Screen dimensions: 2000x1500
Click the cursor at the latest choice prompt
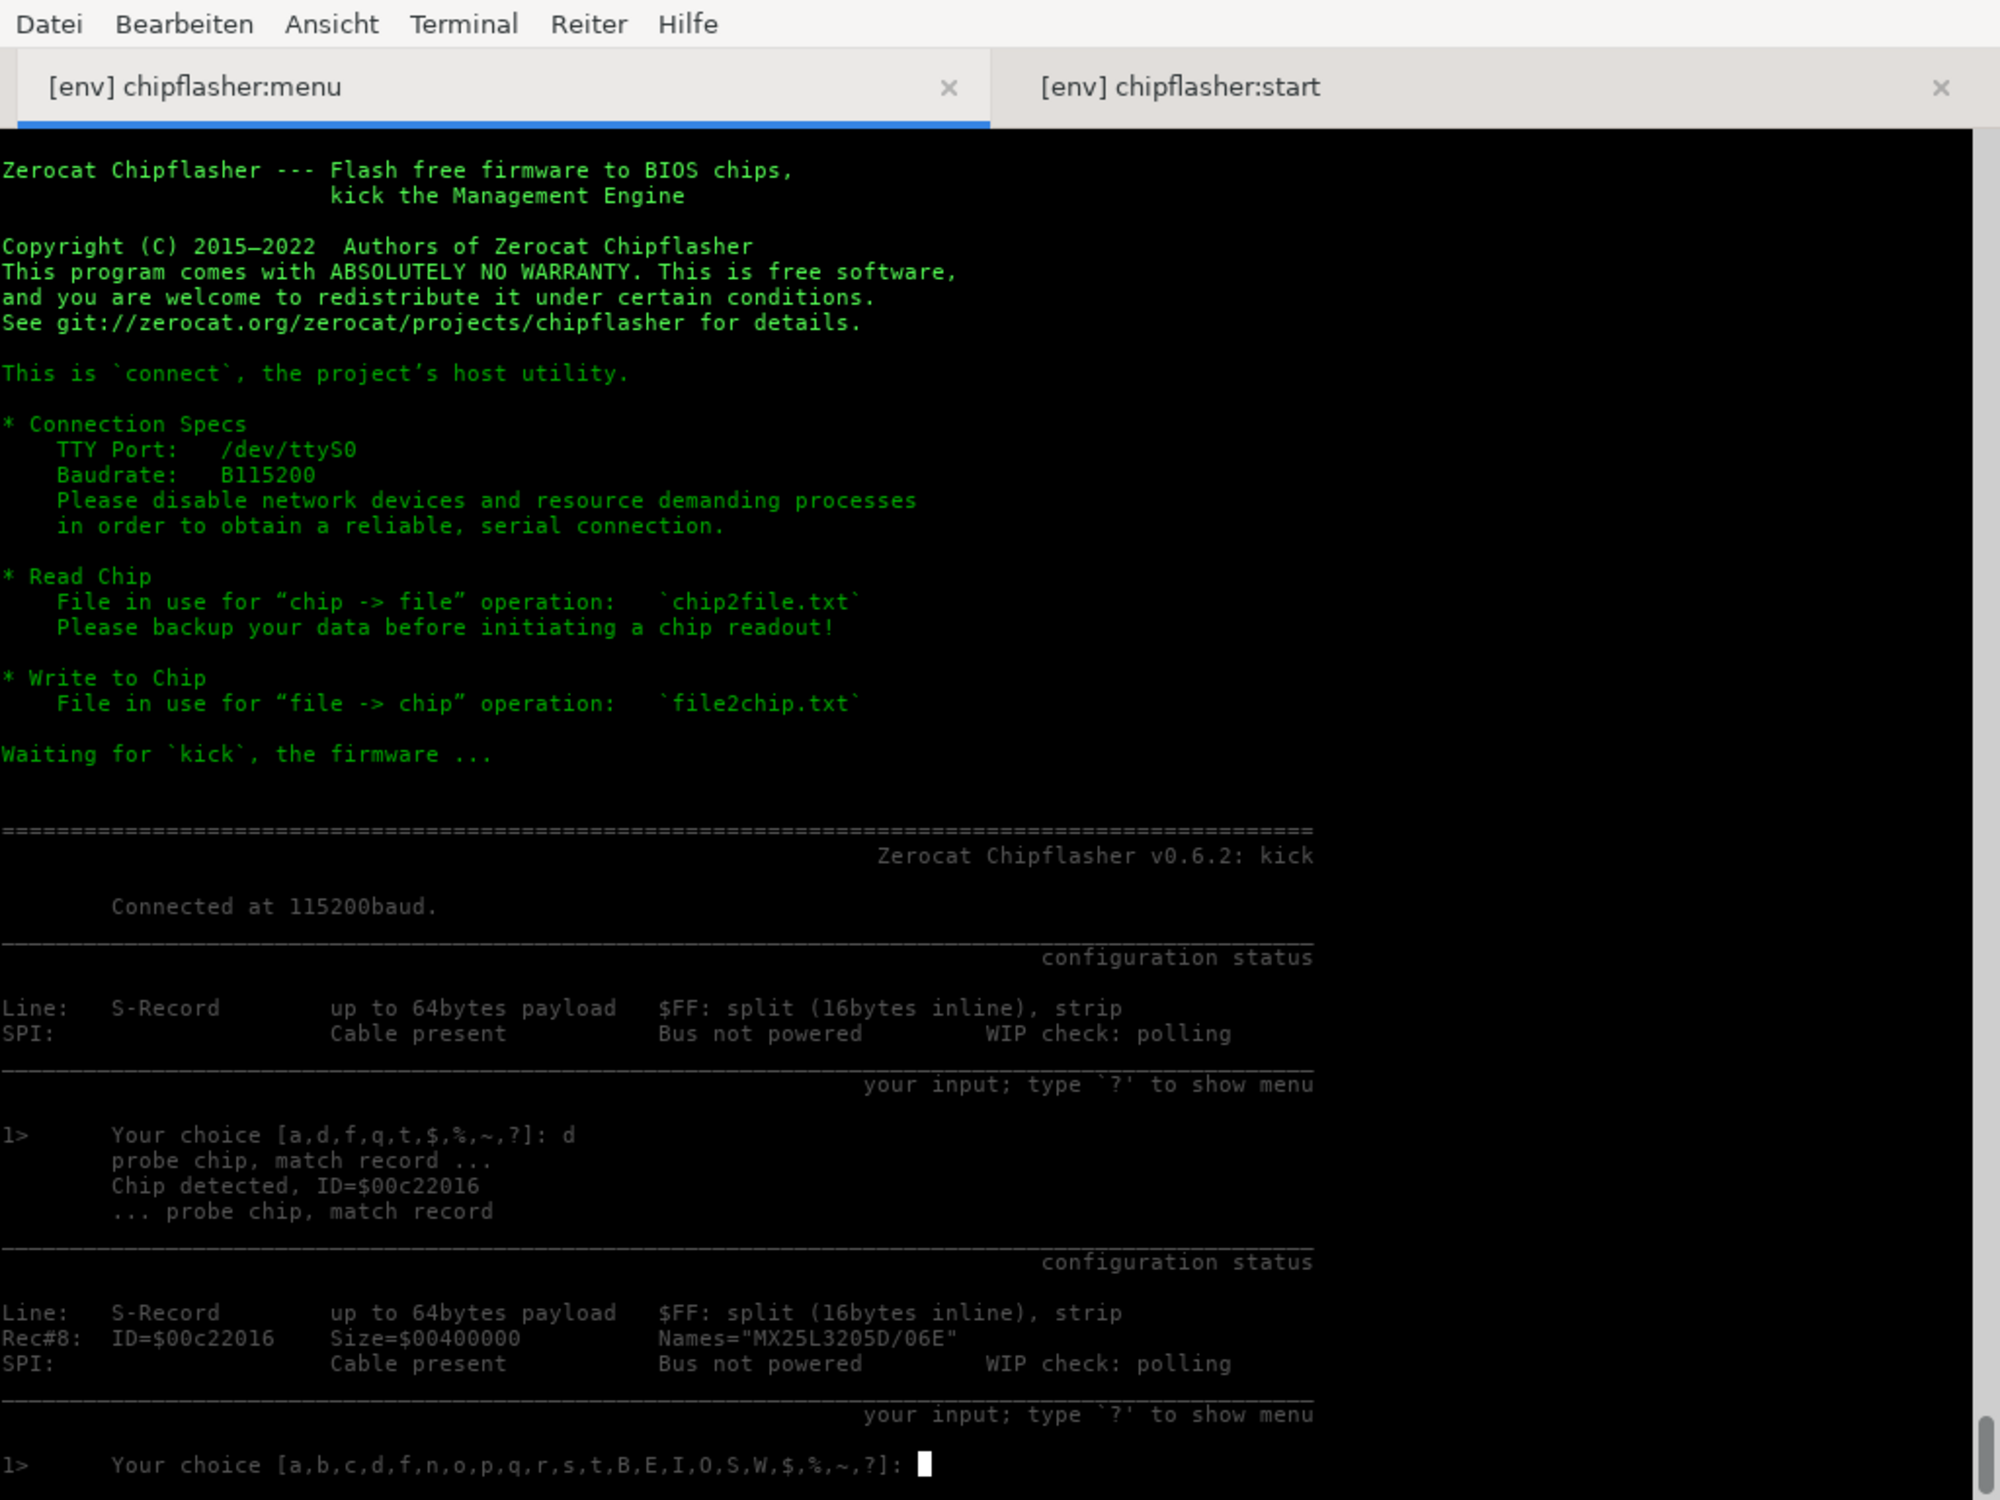pos(924,1464)
